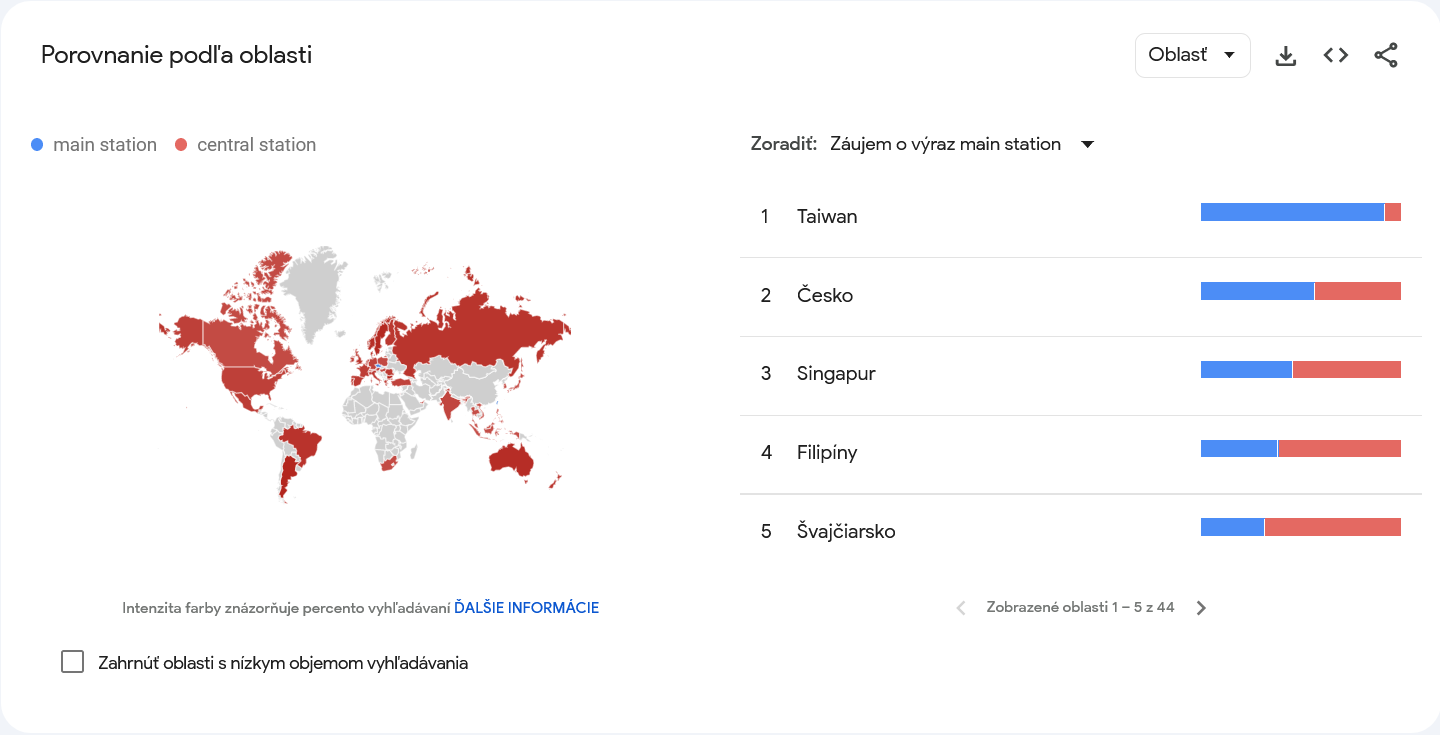Open the ĎALŠIE INFORMÁCIE link
The image size is (1440, 735).
pos(526,608)
